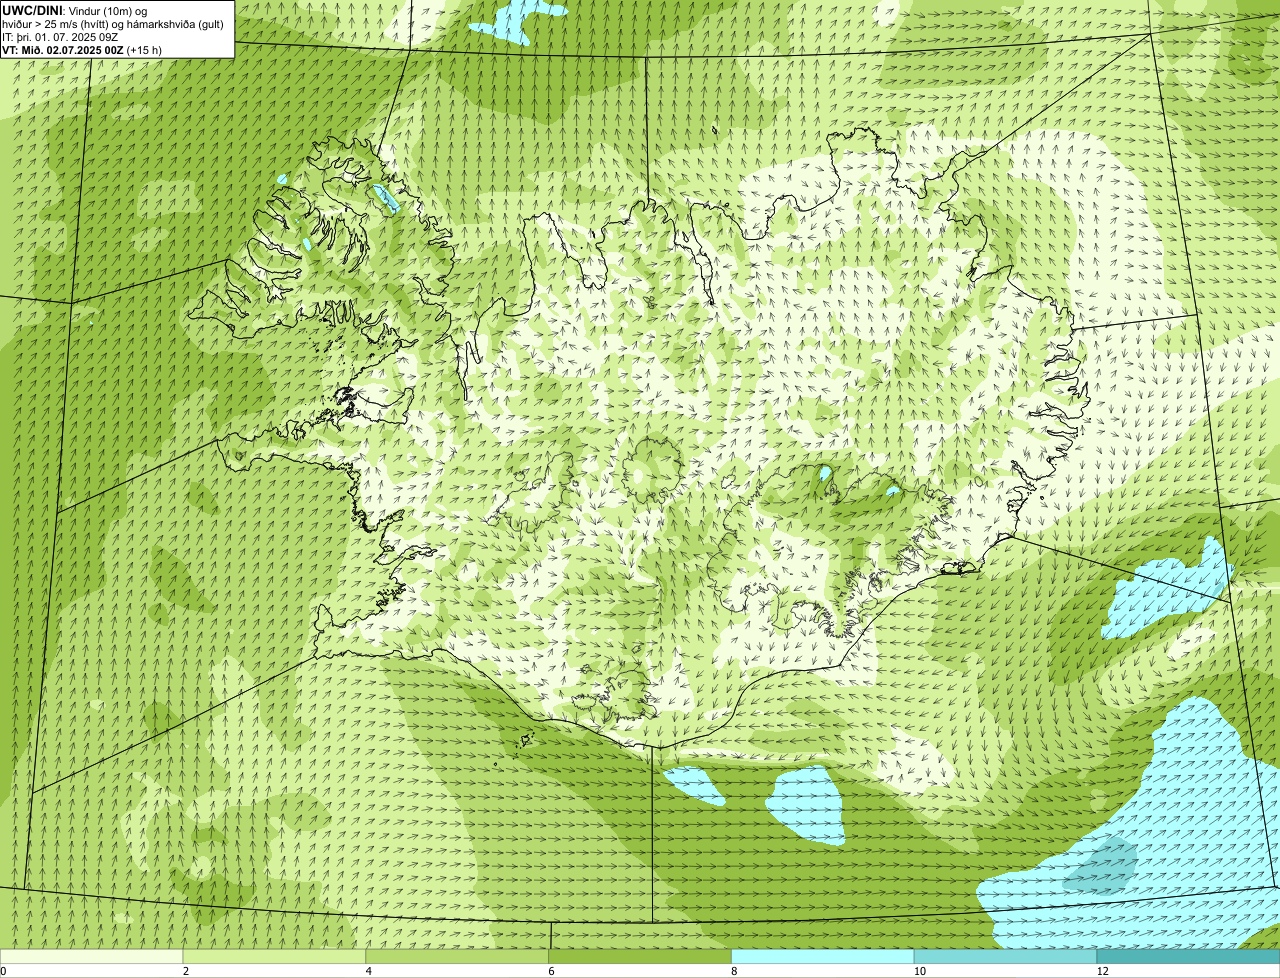Click the 'VT: Mið. 02.07.2025 00Z (+15 h)' line
The image size is (1280, 978).
click(x=82, y=49)
